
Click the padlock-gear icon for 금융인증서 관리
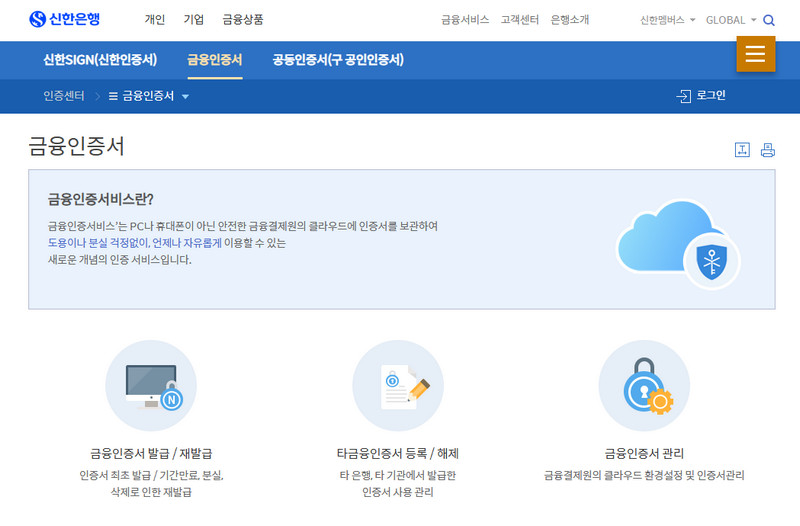point(644,385)
